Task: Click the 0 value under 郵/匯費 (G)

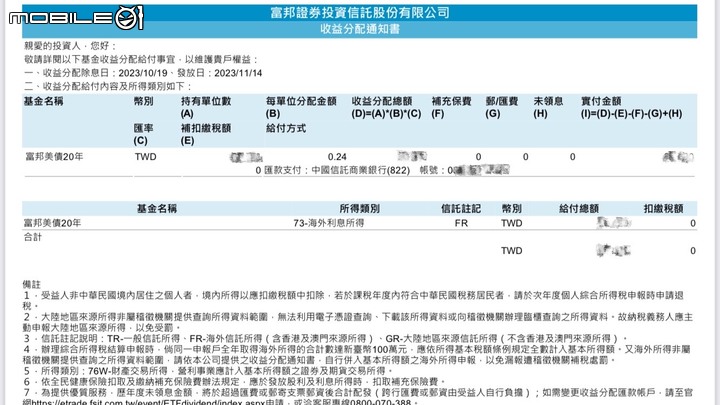Action: coord(525,157)
